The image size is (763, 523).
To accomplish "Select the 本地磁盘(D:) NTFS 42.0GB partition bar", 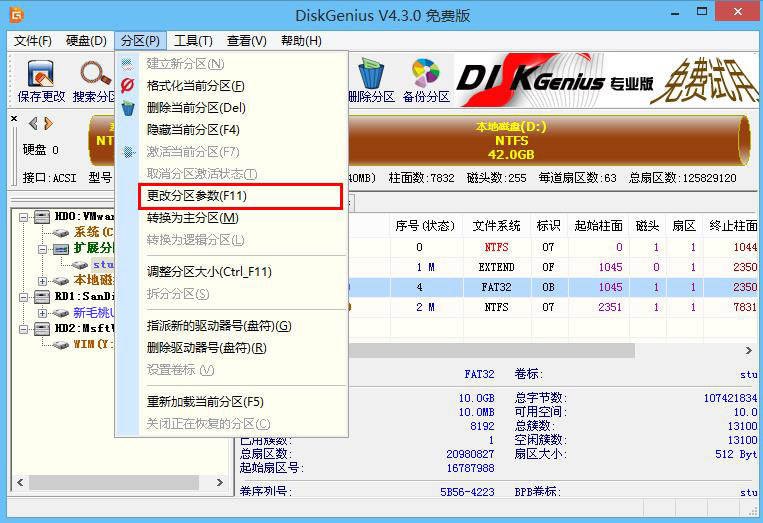I will (x=549, y=141).
